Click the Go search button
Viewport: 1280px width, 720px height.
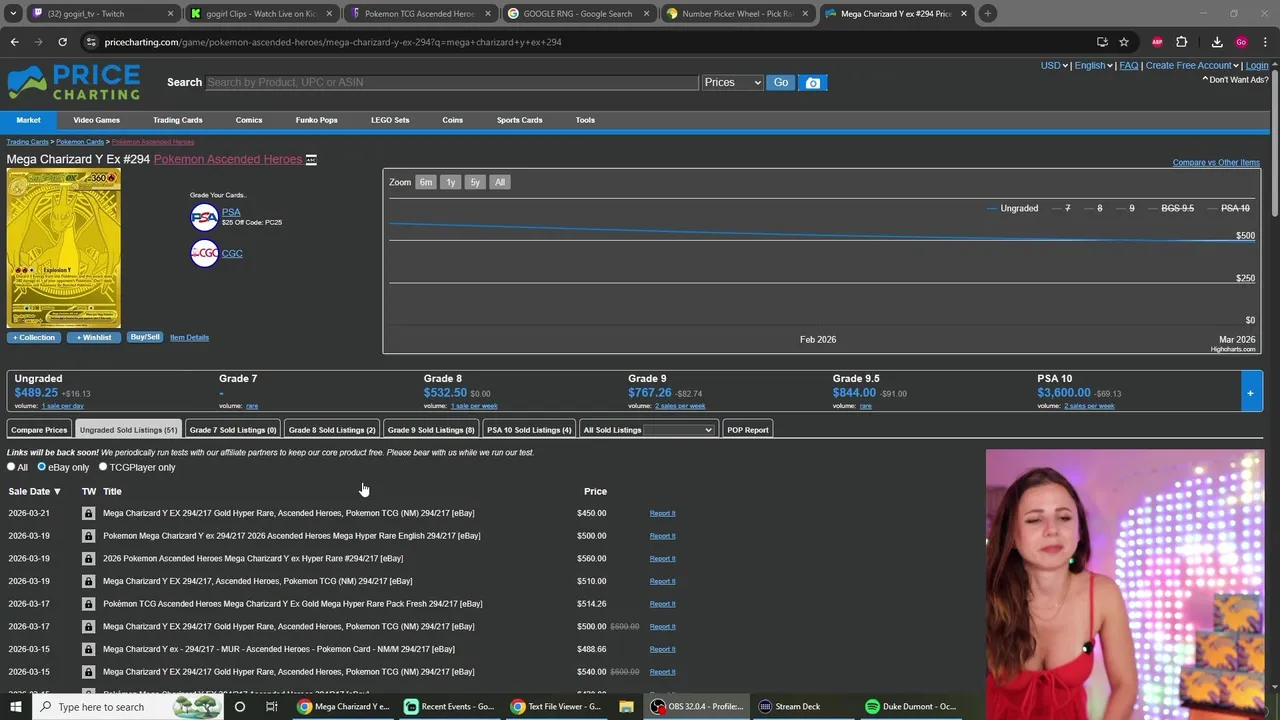(781, 83)
